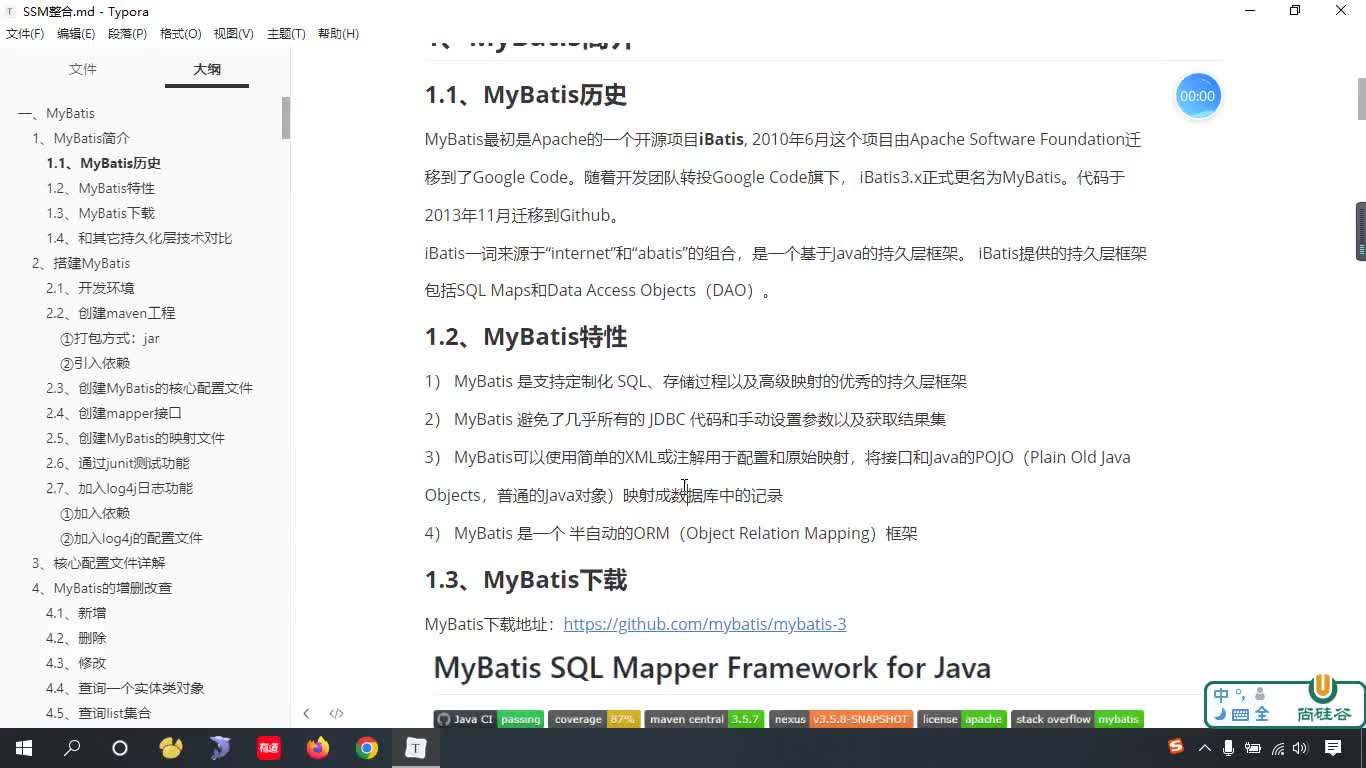This screenshot has height=768, width=1366.
Task: Open the 文件(F) menu
Action: point(25,34)
